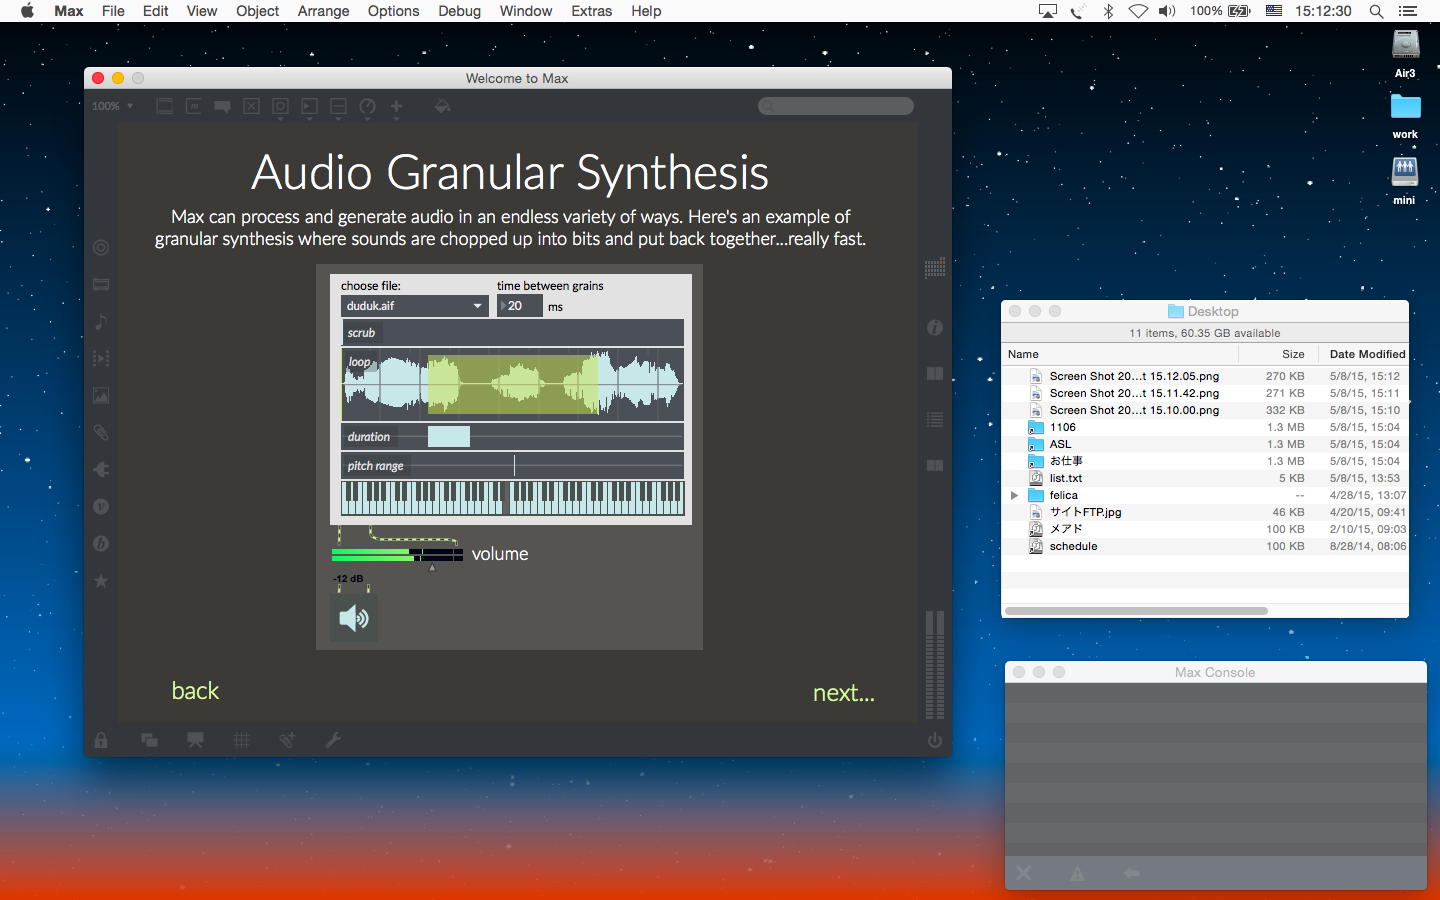The image size is (1440, 900).
Task: Click the back link
Action: (x=195, y=691)
